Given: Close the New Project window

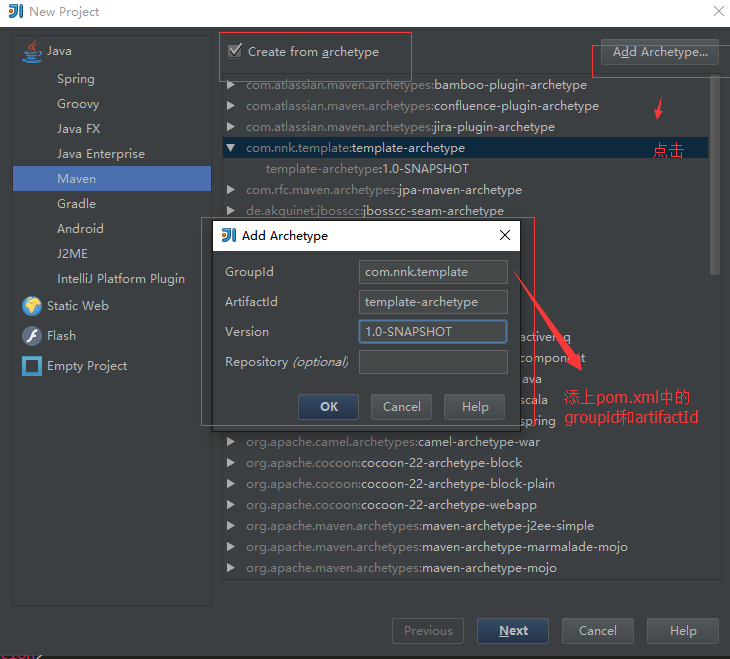Looking at the screenshot, I should pos(719,11).
